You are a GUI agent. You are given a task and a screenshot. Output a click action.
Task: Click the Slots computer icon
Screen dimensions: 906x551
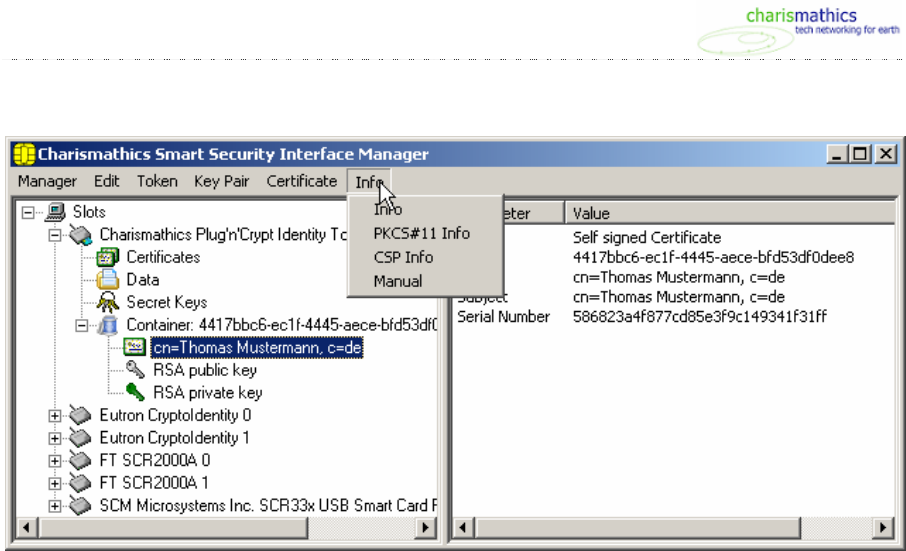(55, 212)
